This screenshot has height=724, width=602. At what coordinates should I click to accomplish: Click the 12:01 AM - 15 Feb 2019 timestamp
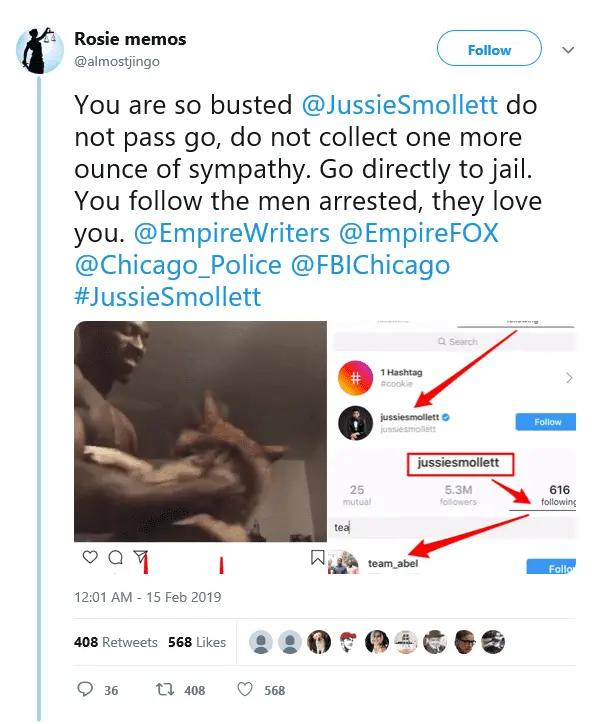click(x=148, y=597)
